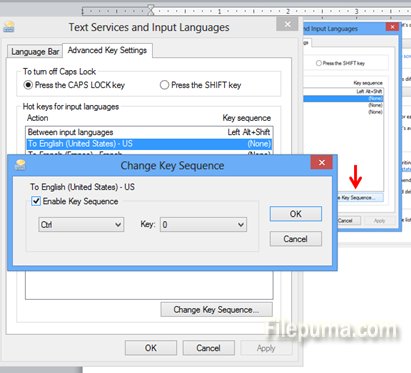Close the background Input Languages window
411x373 pixels.
coord(392,27)
